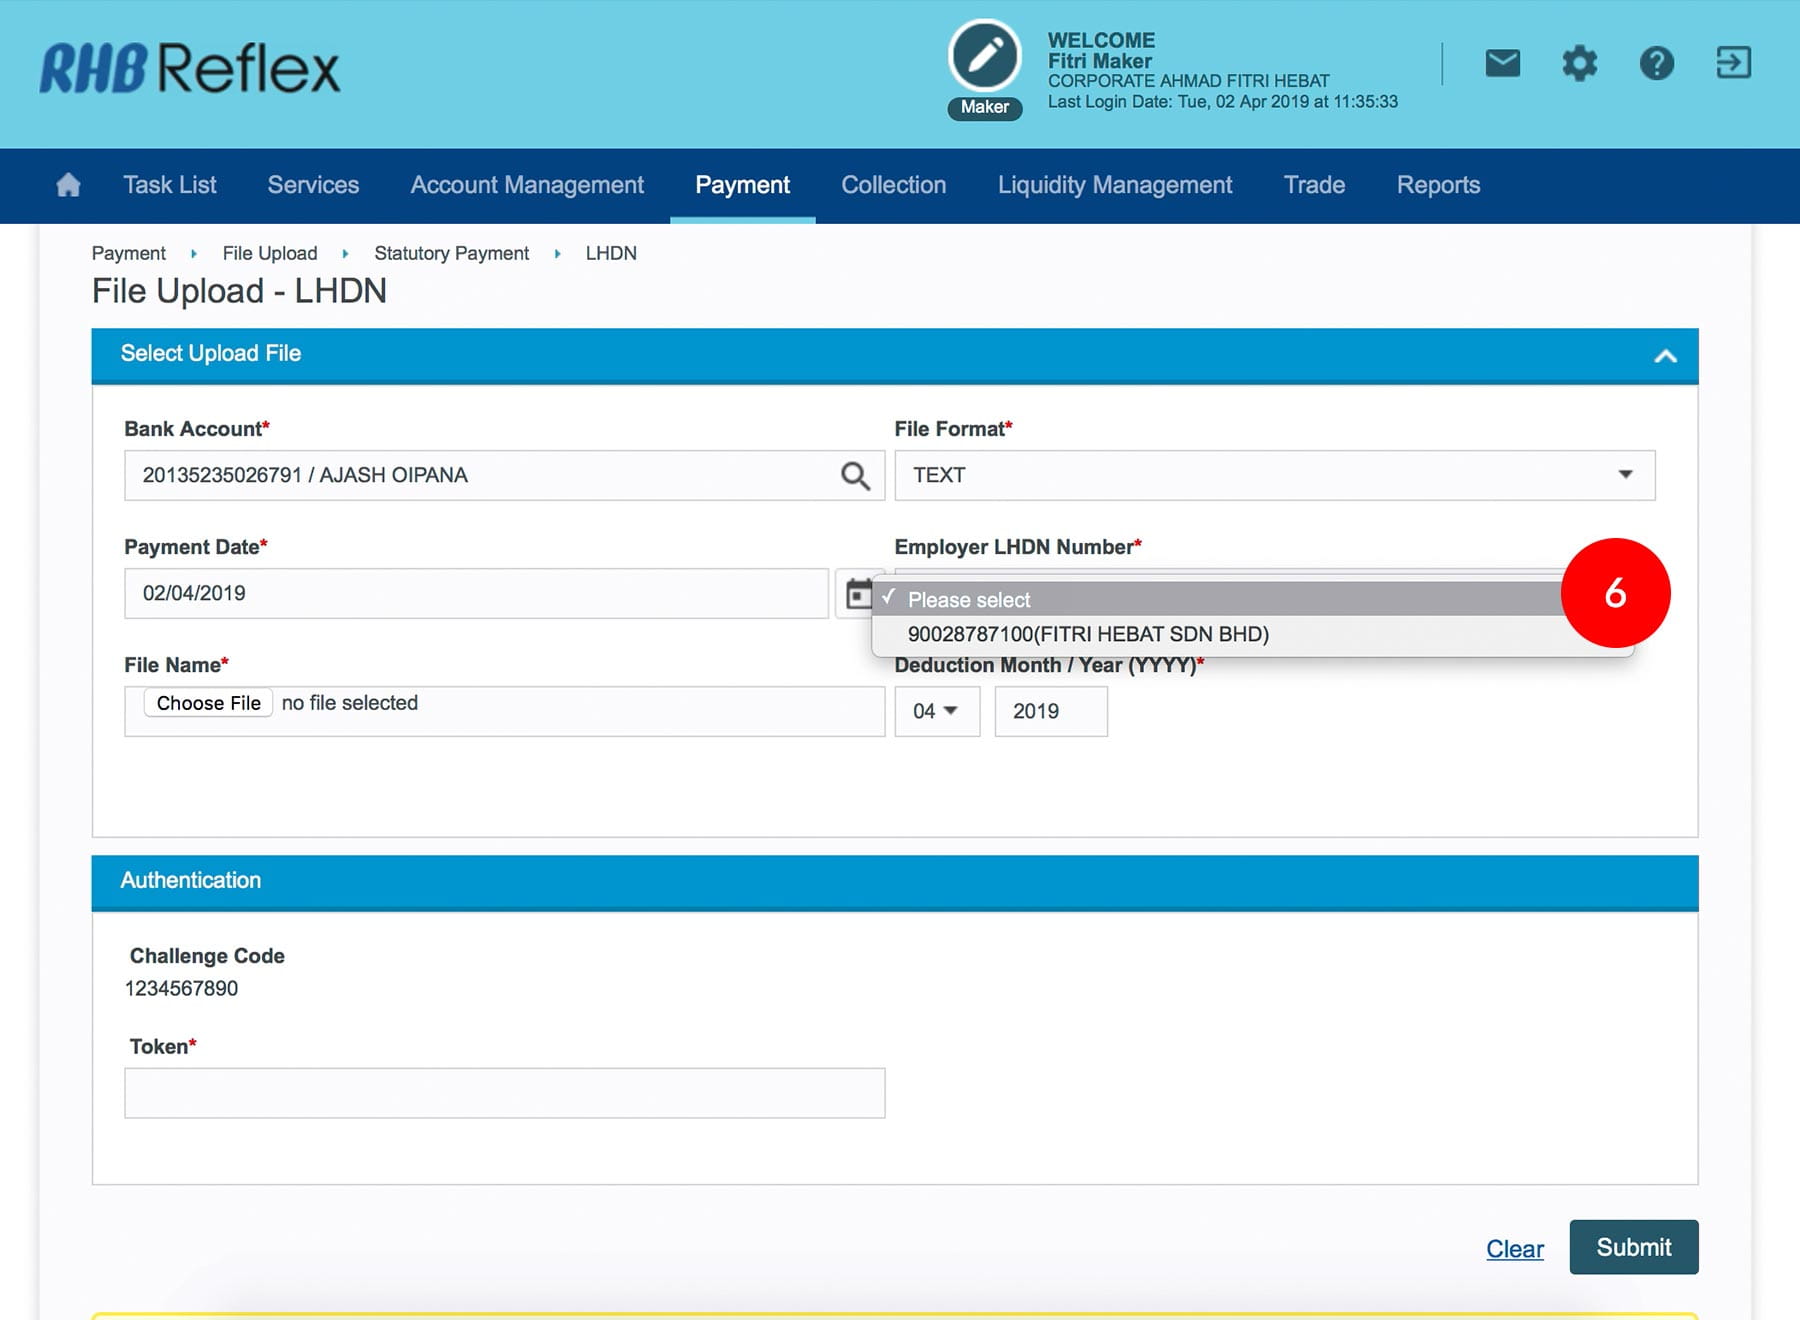Click the Maker pencil profile icon
The width and height of the screenshot is (1800, 1320).
tap(984, 56)
